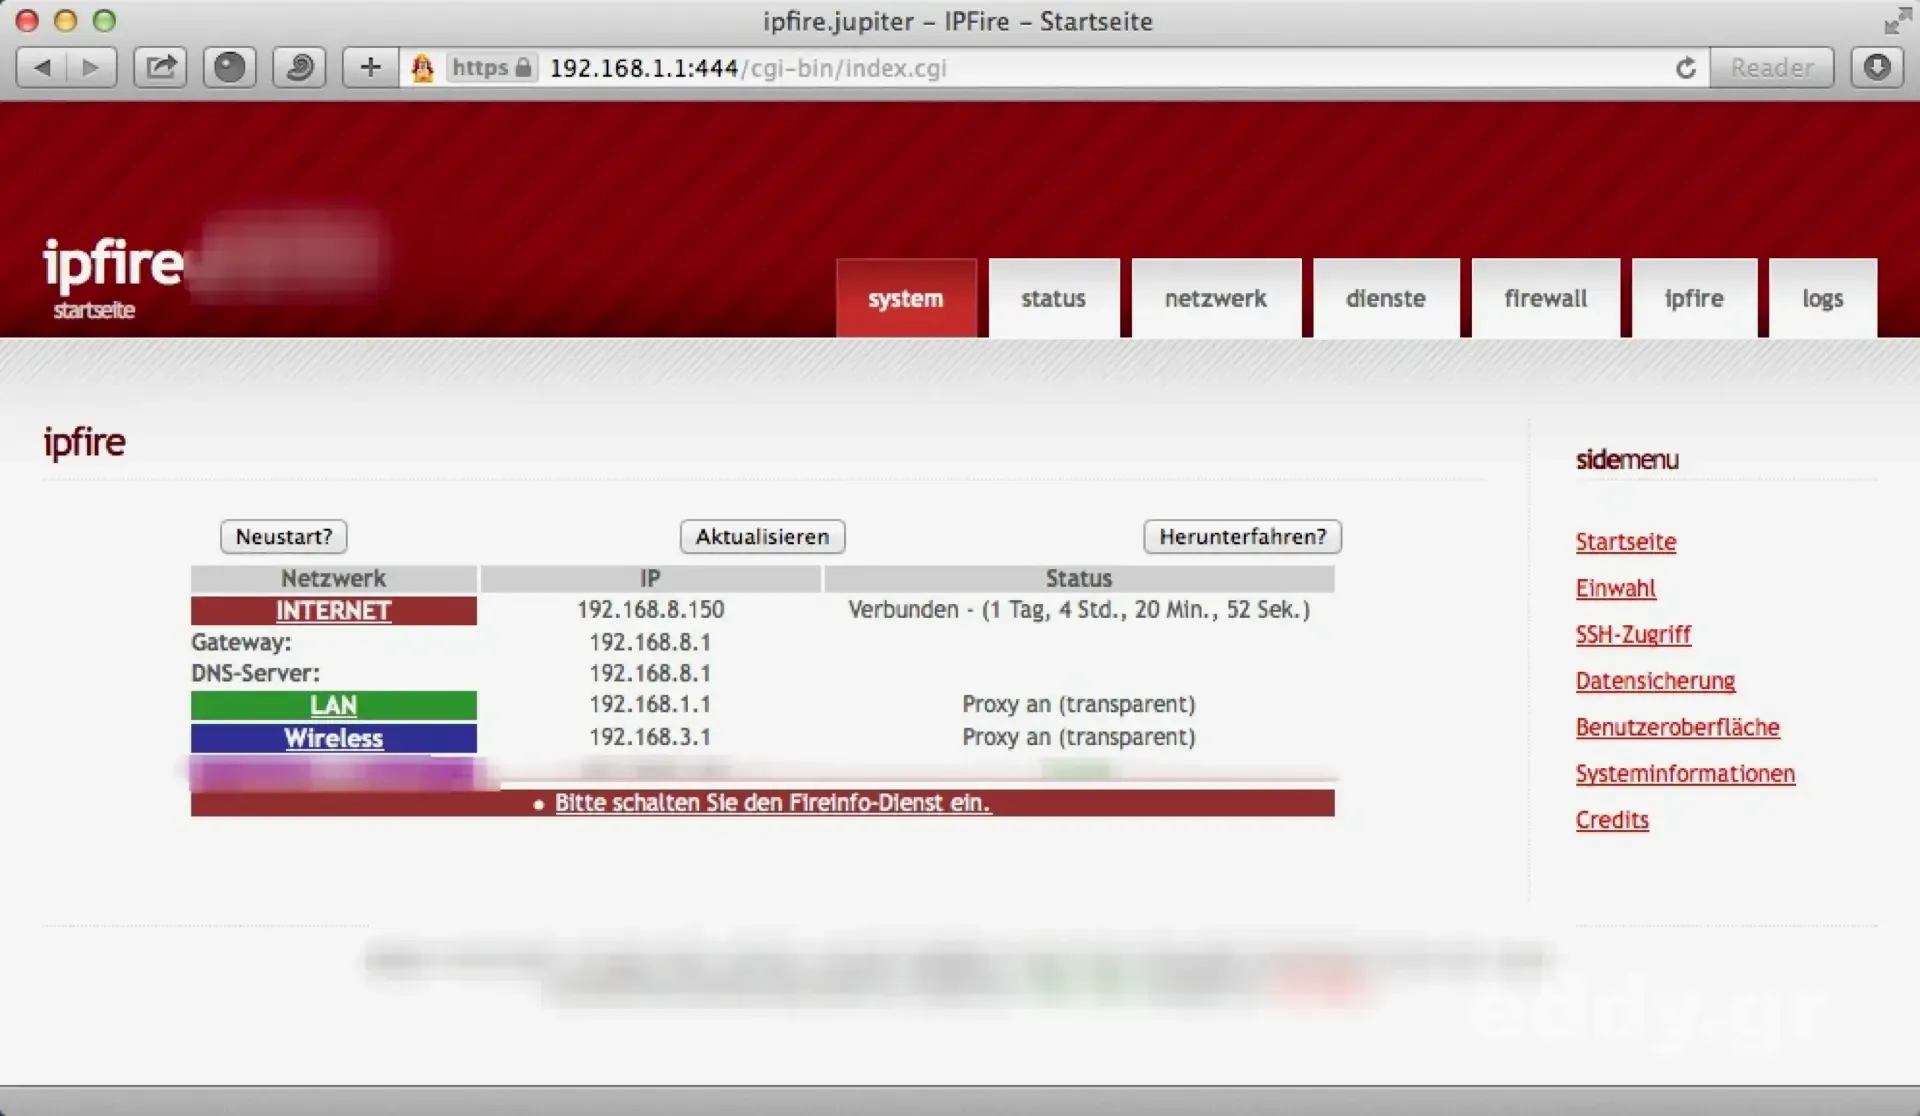Open the downloads arrow icon

click(1877, 68)
